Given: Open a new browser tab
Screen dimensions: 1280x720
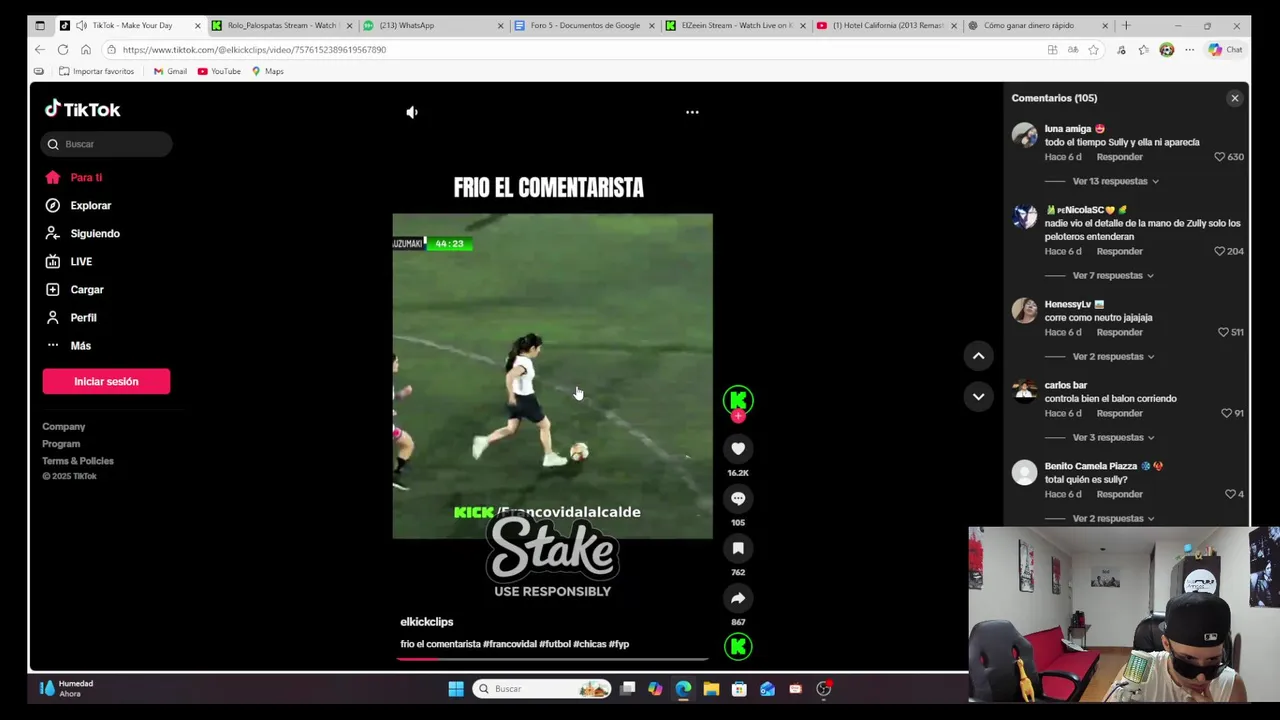Looking at the screenshot, I should pyautogui.click(x=1126, y=25).
